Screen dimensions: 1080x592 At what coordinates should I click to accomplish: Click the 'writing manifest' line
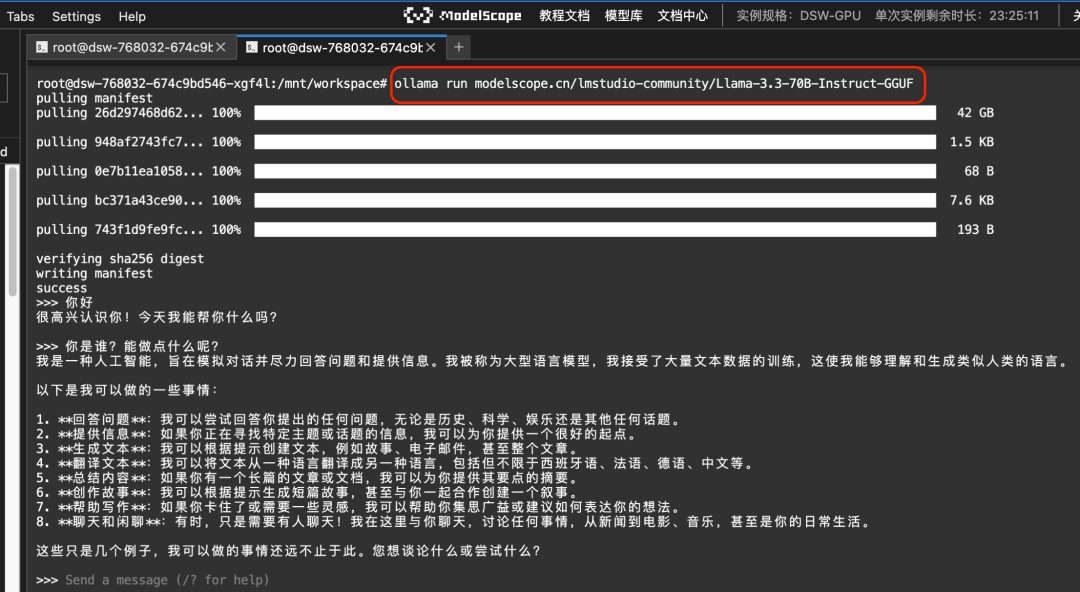(94, 274)
